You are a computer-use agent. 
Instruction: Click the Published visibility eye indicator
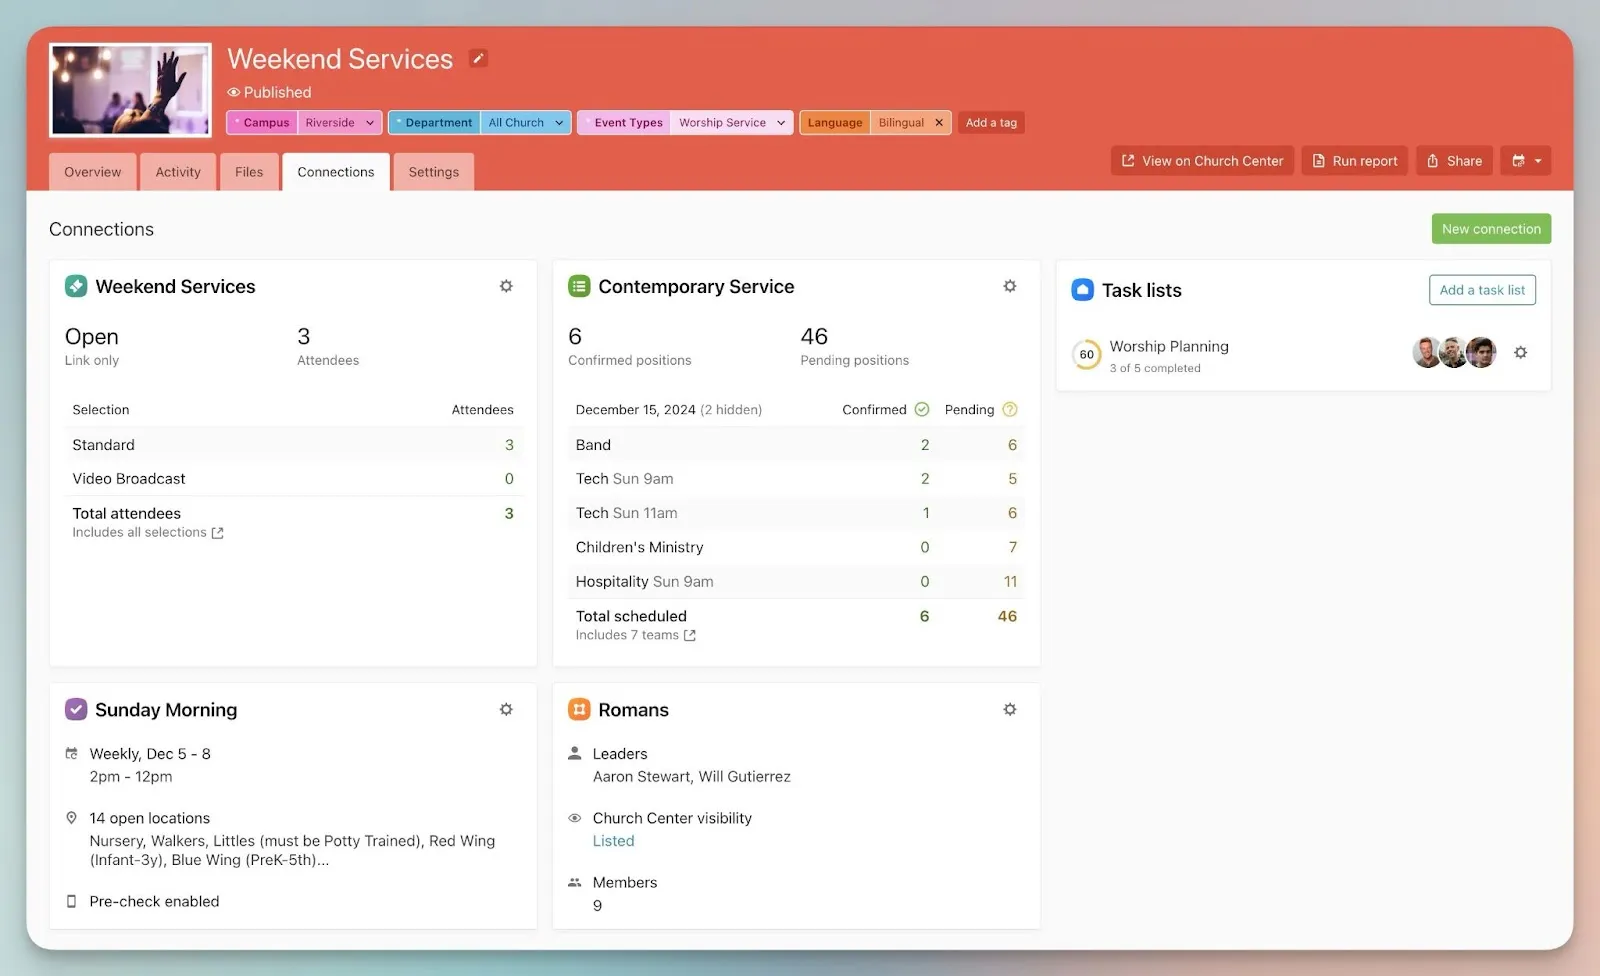coord(234,92)
